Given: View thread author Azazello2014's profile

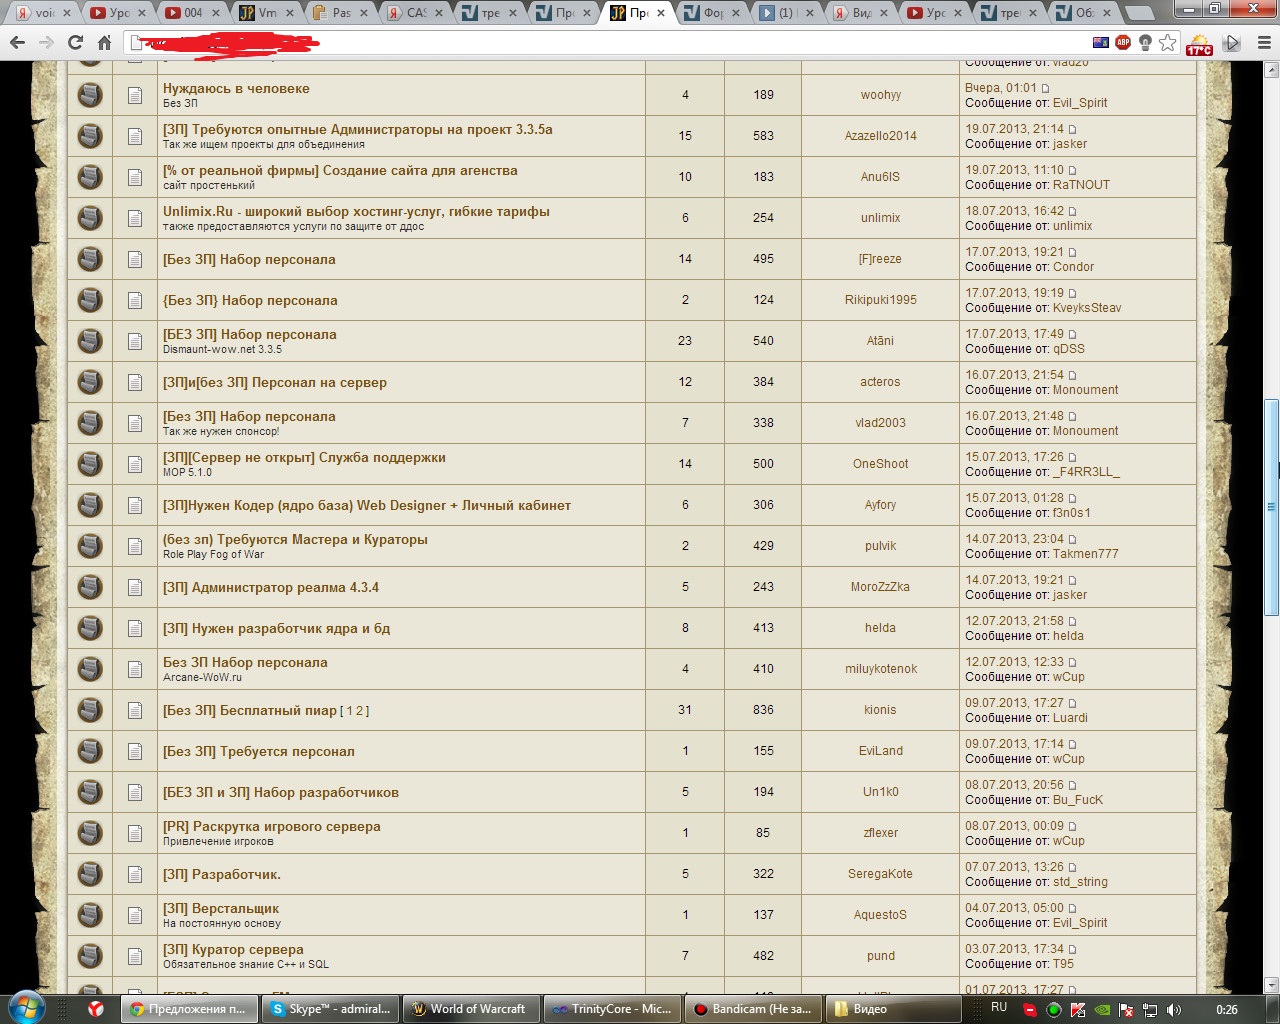Looking at the screenshot, I should (x=880, y=136).
